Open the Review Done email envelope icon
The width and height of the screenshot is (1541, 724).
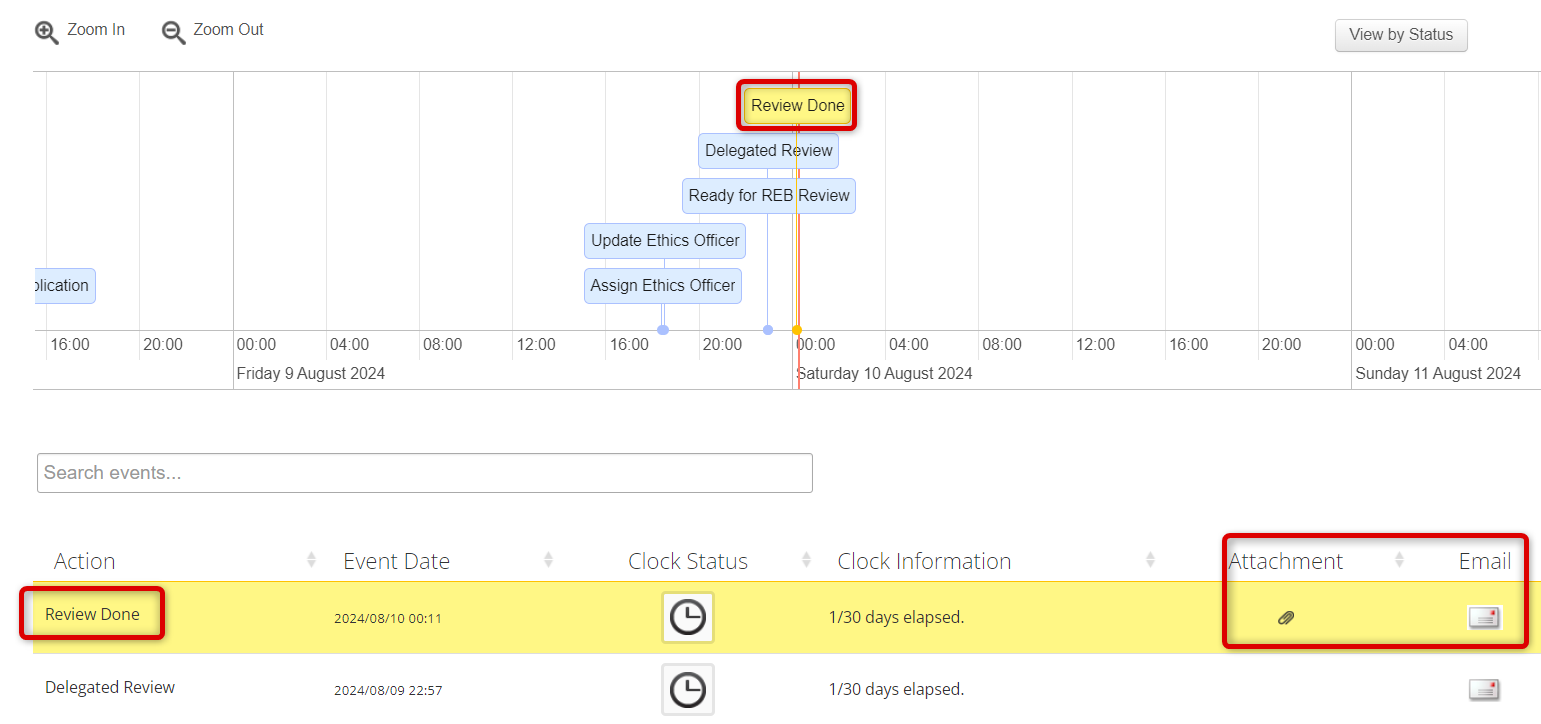pyautogui.click(x=1484, y=618)
